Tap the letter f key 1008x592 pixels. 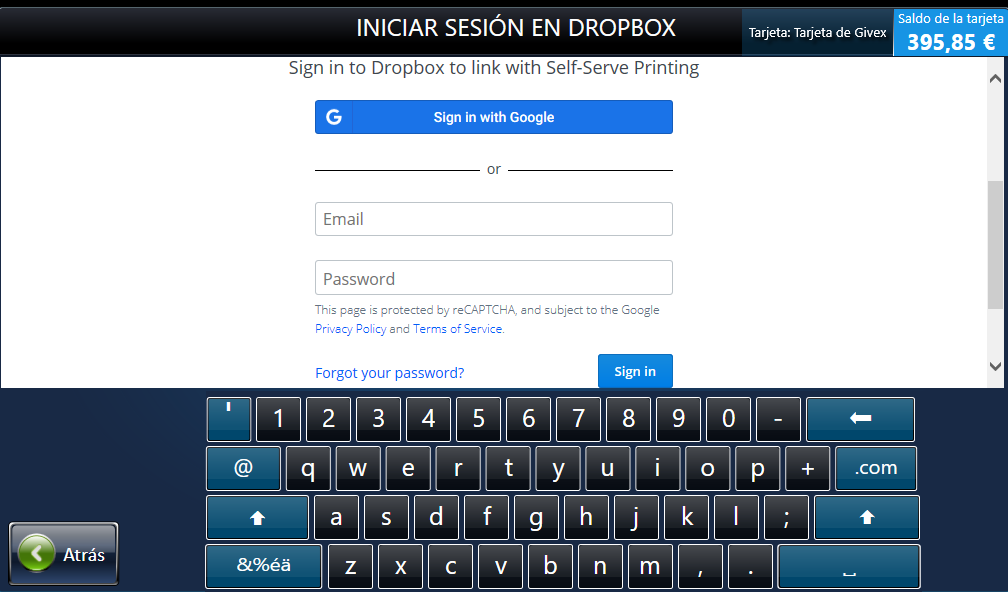point(487,517)
